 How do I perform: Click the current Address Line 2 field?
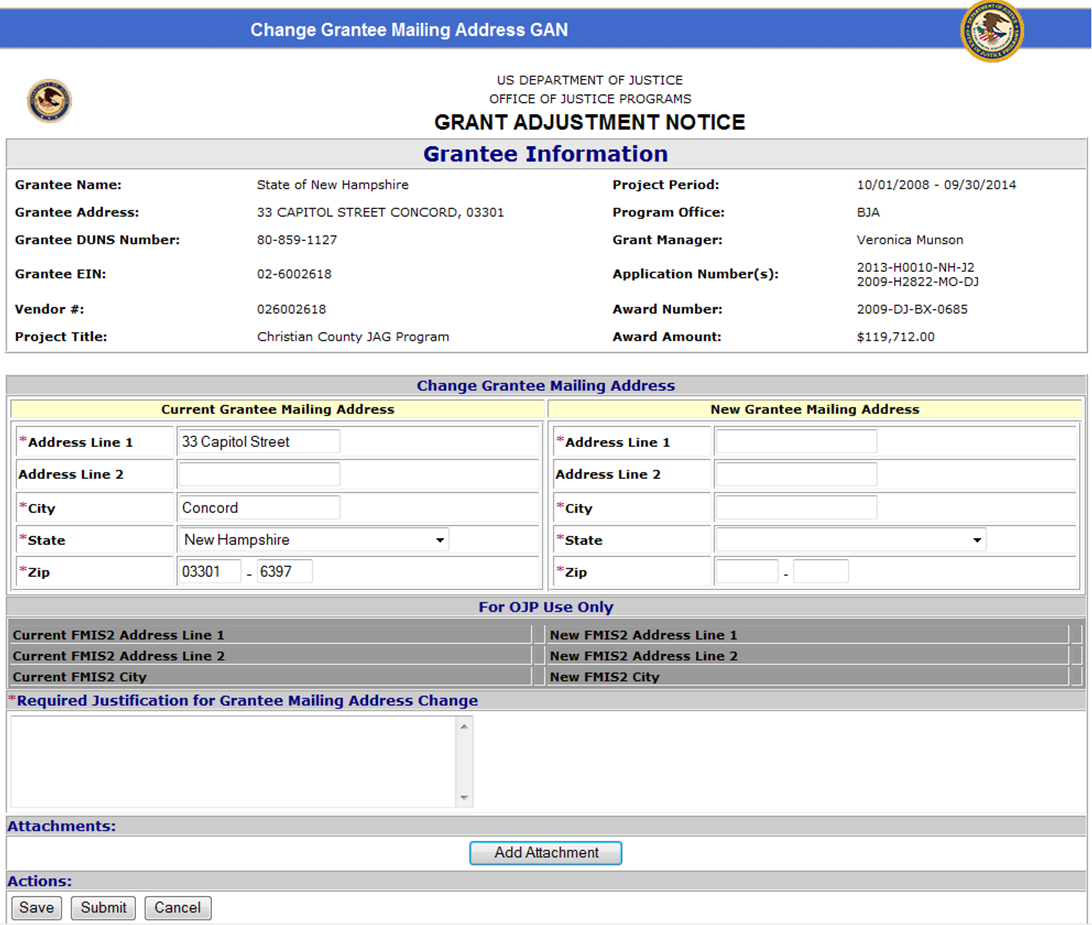tap(259, 474)
